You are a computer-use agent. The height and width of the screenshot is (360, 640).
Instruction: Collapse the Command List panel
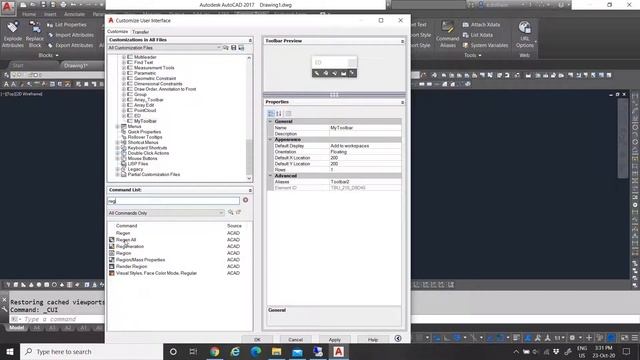click(x=250, y=190)
